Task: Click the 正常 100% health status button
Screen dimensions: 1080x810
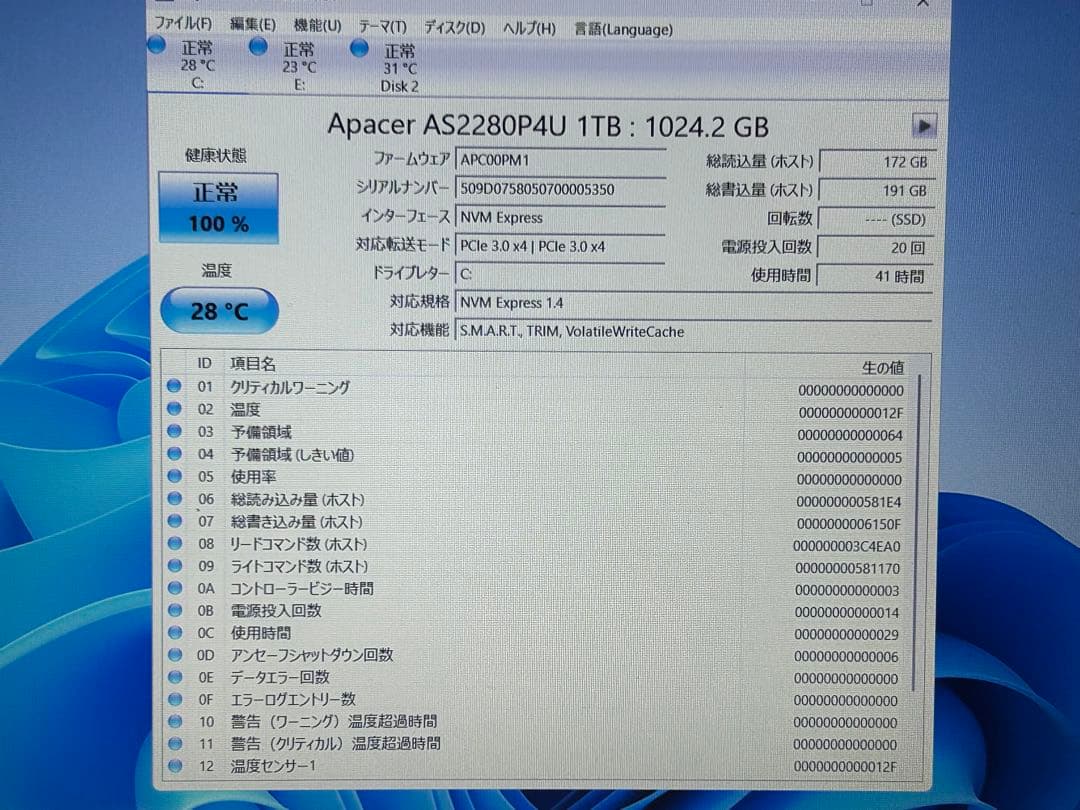Action: pyautogui.click(x=218, y=204)
